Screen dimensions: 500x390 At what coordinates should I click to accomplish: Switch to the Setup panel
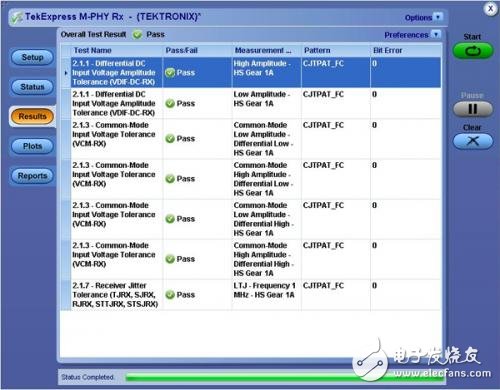tap(32, 57)
